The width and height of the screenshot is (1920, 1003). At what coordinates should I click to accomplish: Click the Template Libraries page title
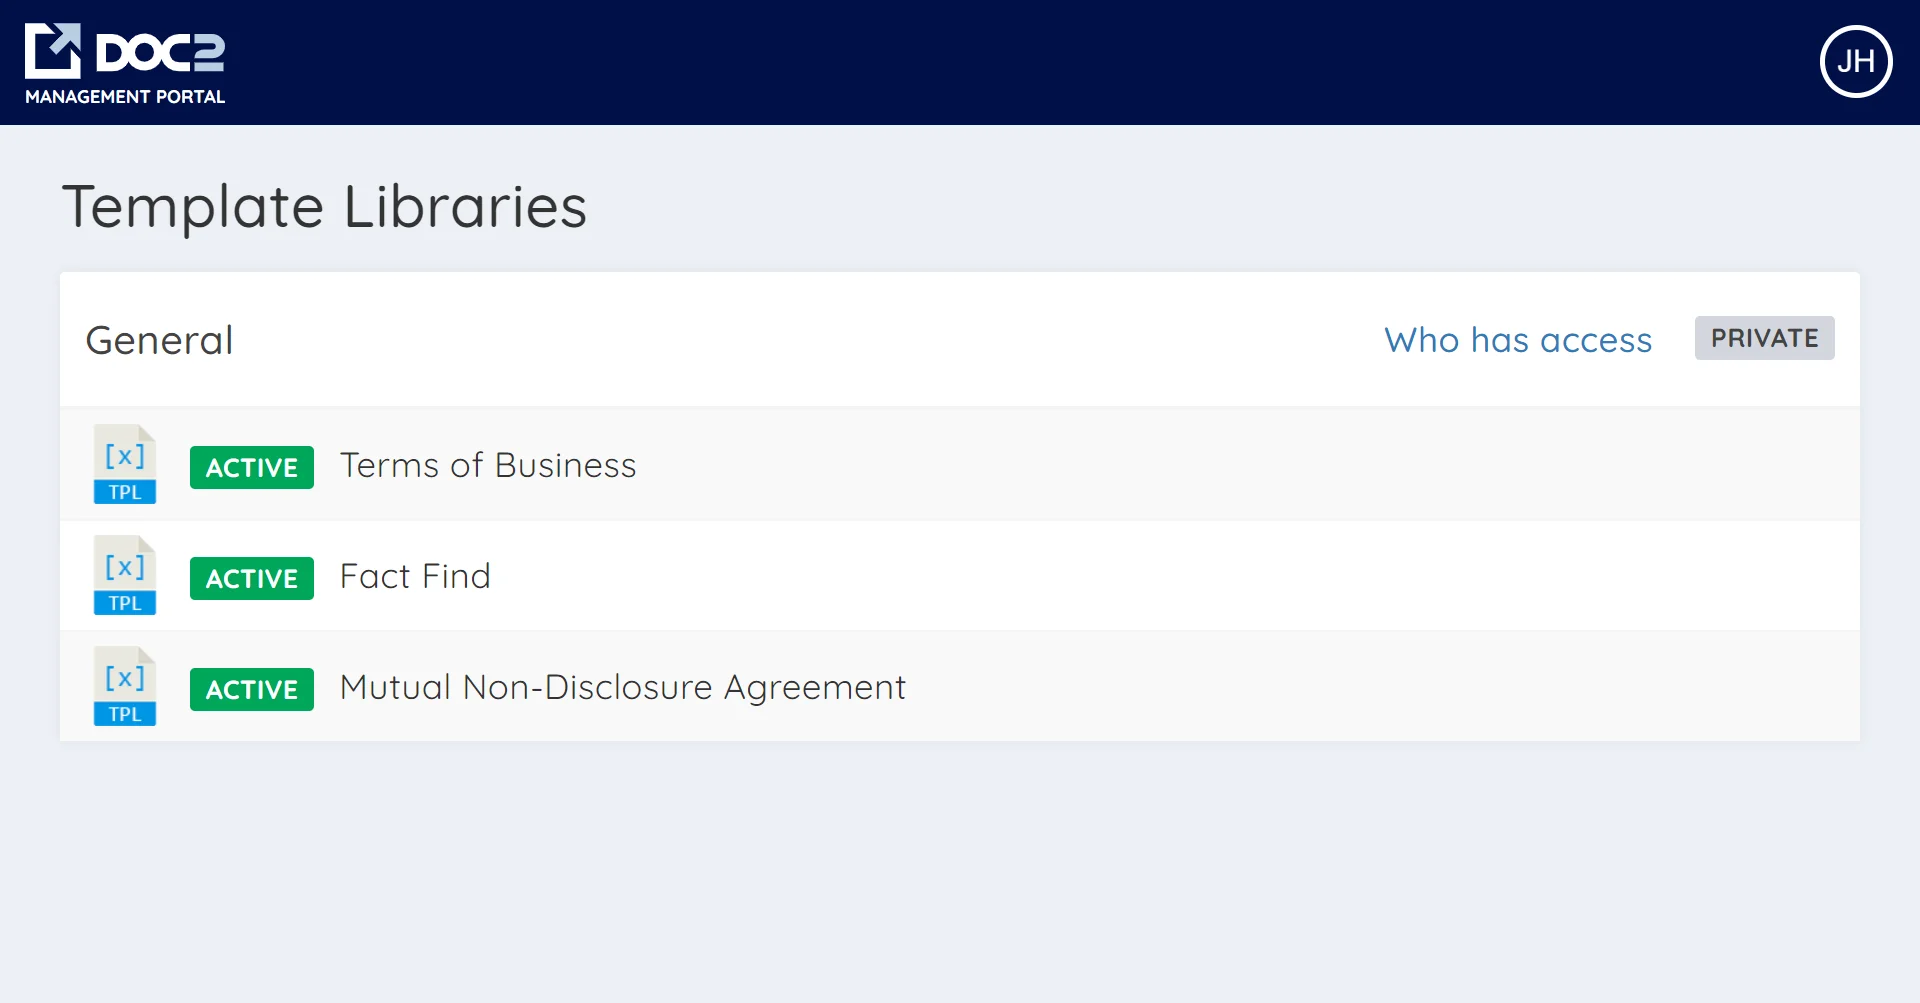pyautogui.click(x=325, y=207)
